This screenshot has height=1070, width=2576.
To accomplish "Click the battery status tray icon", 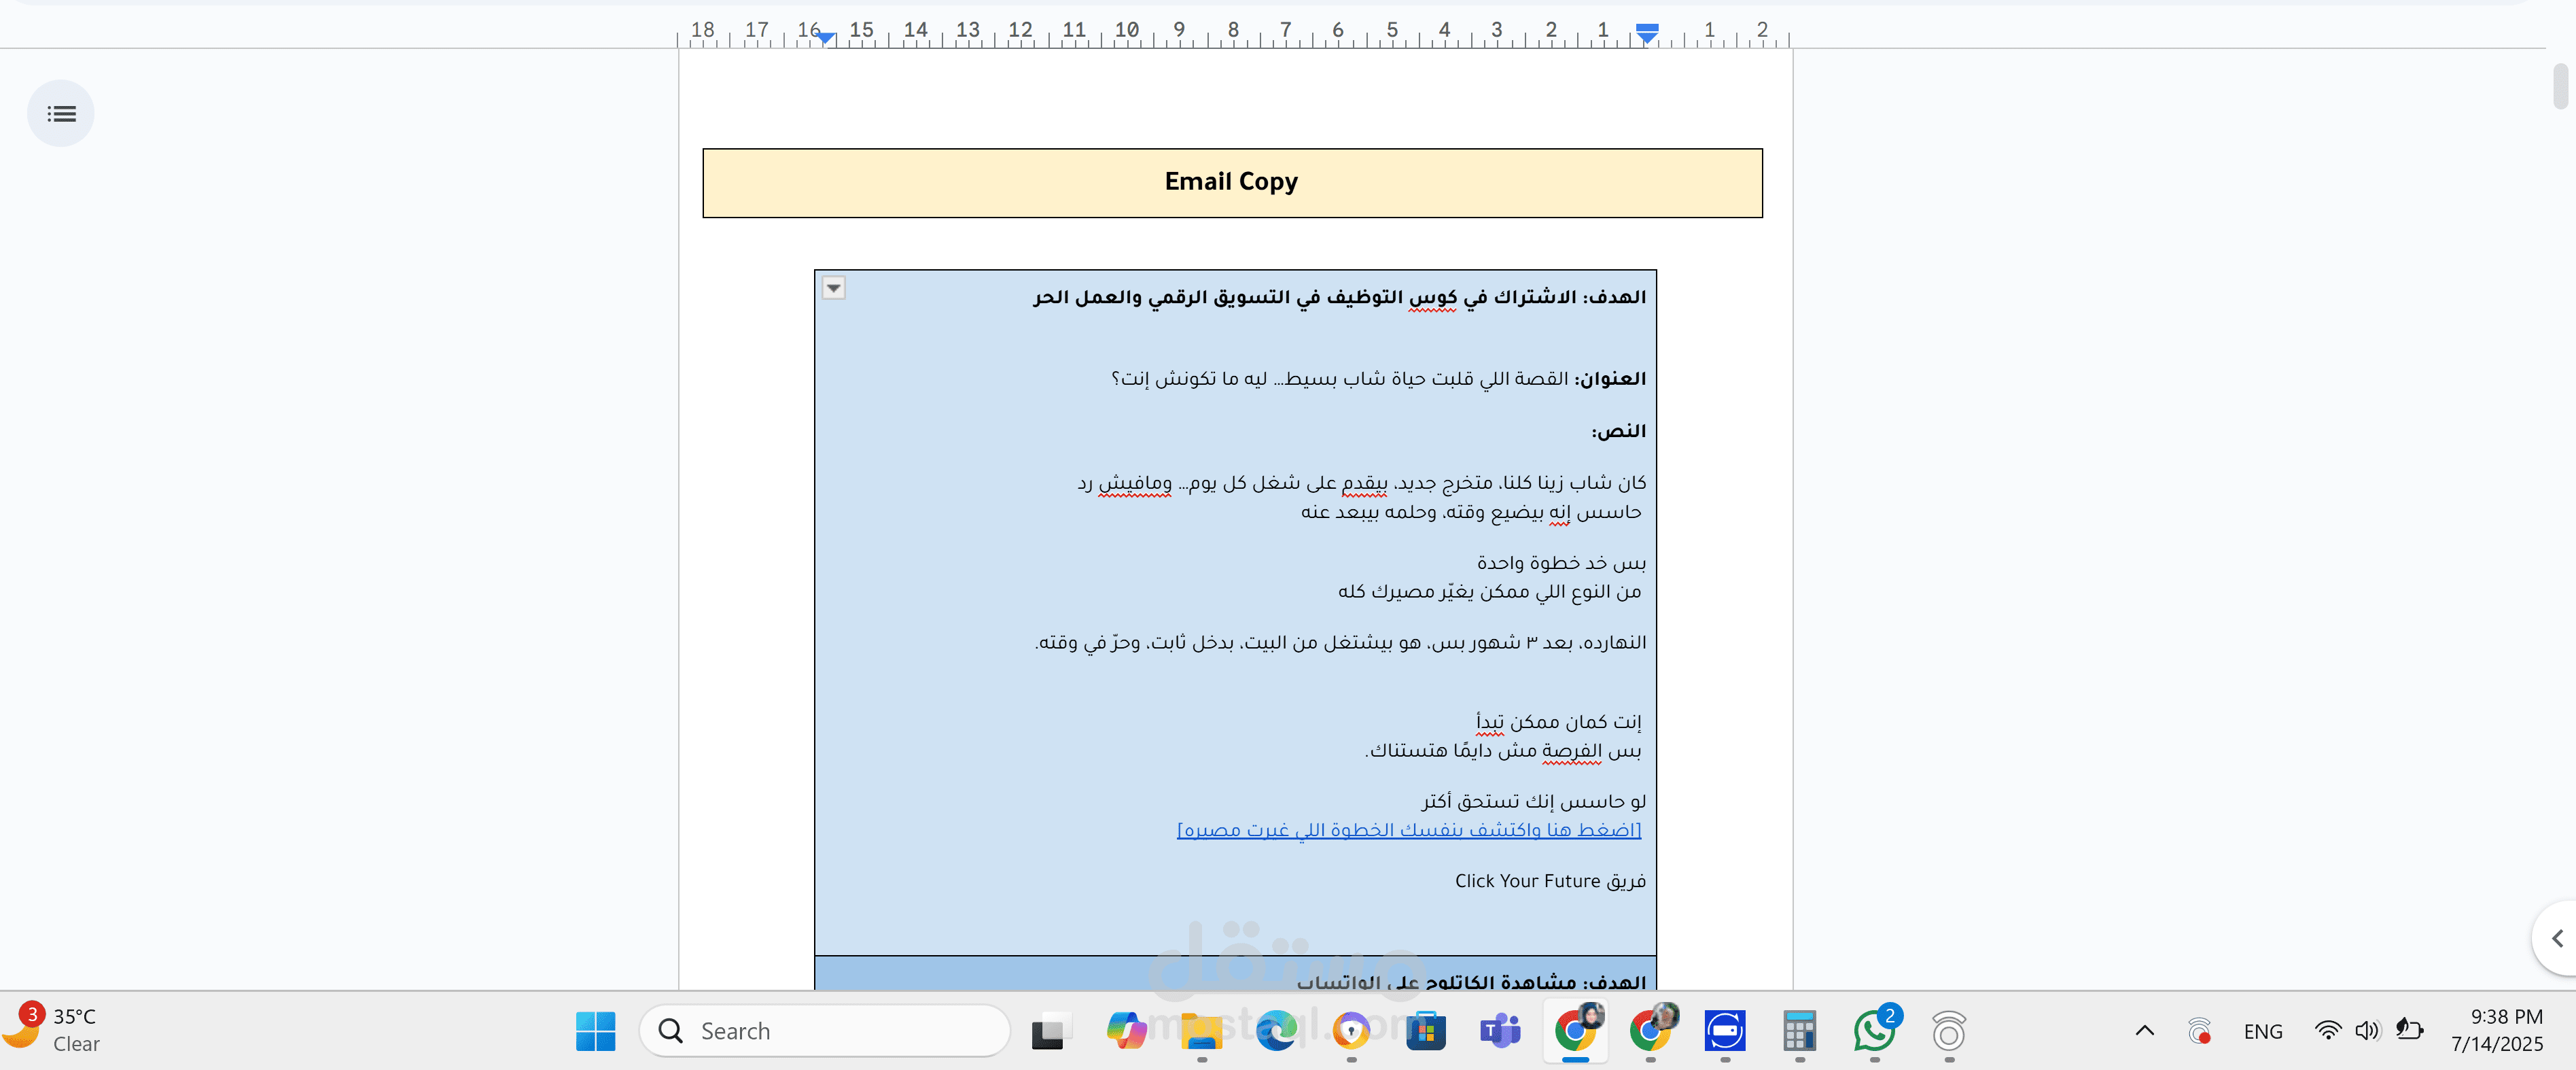I will tap(2409, 1030).
